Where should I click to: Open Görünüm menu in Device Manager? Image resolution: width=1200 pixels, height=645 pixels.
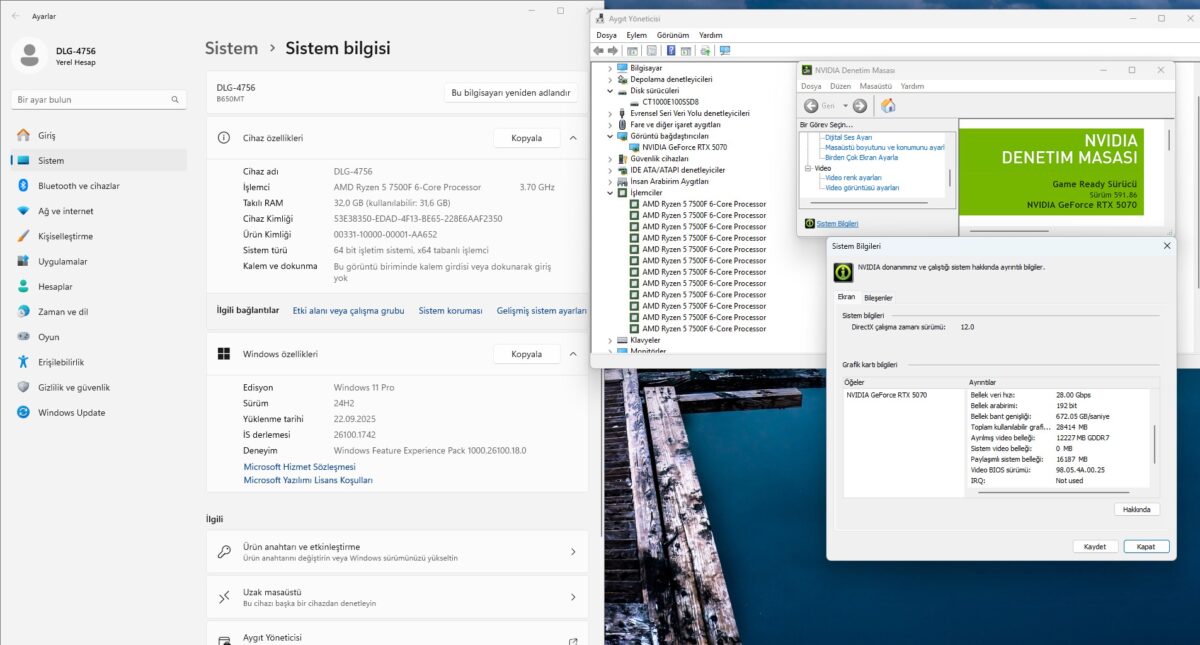(673, 35)
